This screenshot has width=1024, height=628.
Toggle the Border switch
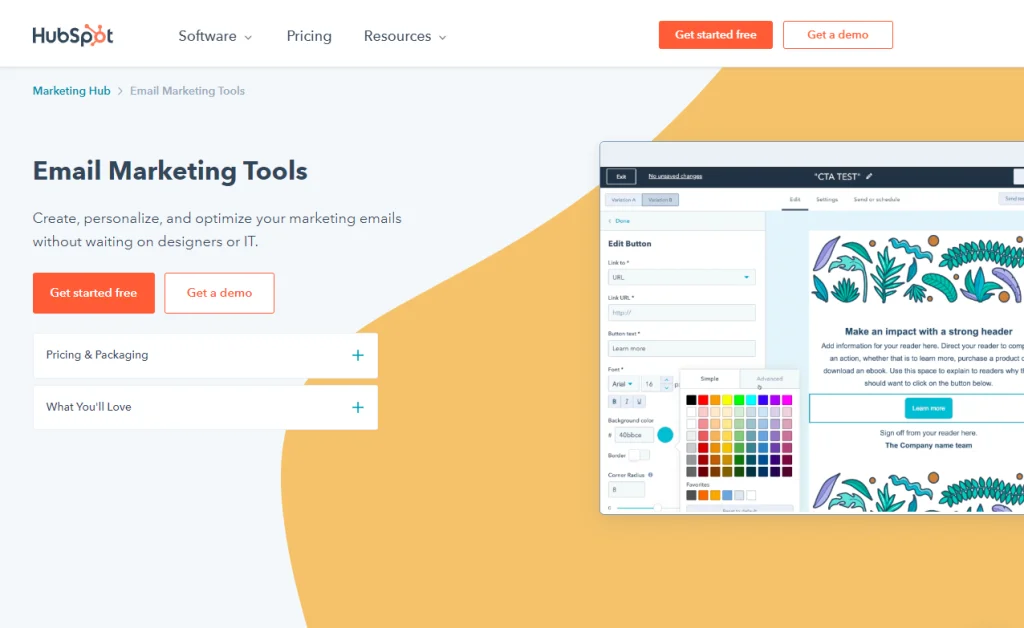638,455
